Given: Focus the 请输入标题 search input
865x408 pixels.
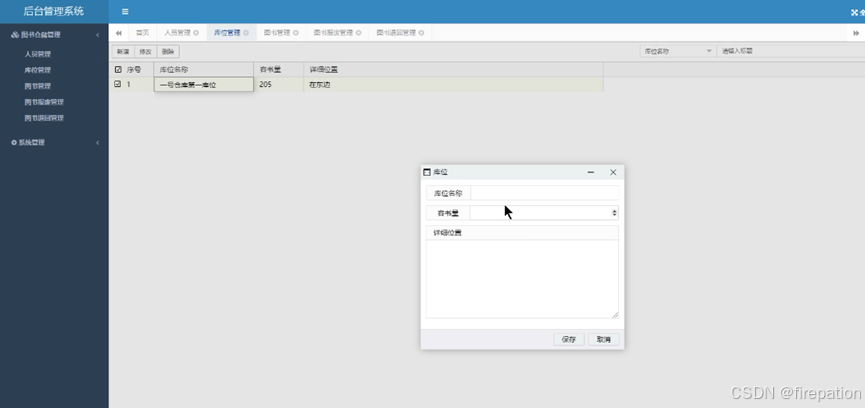Looking at the screenshot, I should (791, 51).
